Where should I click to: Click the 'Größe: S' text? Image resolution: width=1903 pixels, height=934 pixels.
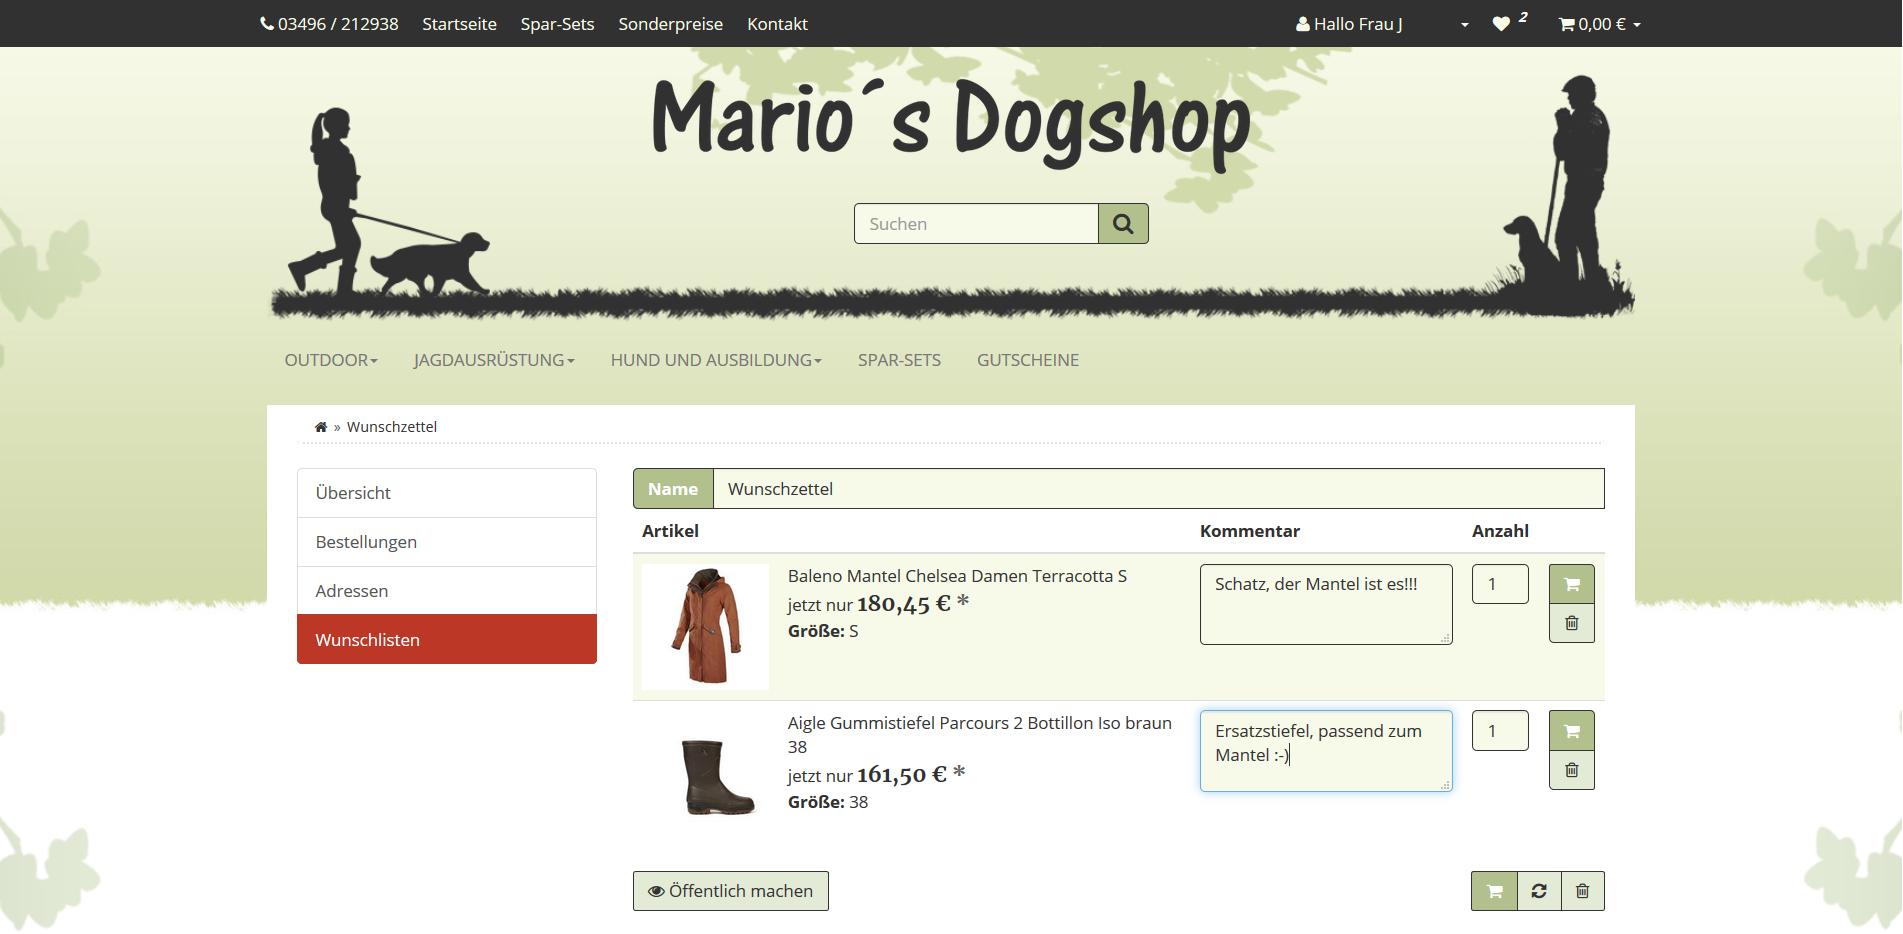tap(823, 631)
